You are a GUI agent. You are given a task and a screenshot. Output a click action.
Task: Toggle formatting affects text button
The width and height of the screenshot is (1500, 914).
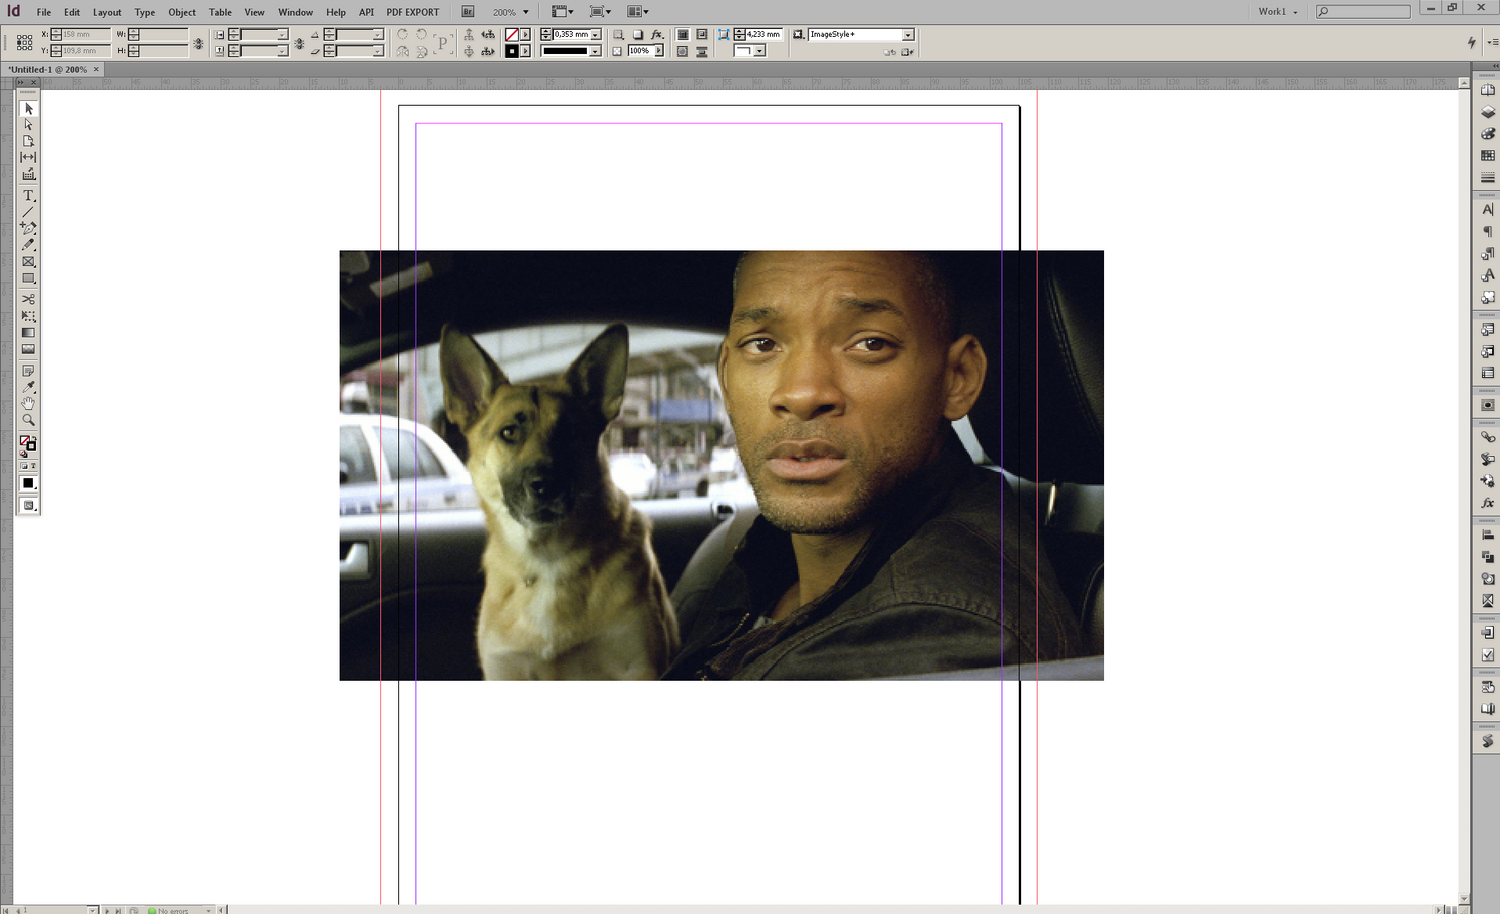(33, 466)
